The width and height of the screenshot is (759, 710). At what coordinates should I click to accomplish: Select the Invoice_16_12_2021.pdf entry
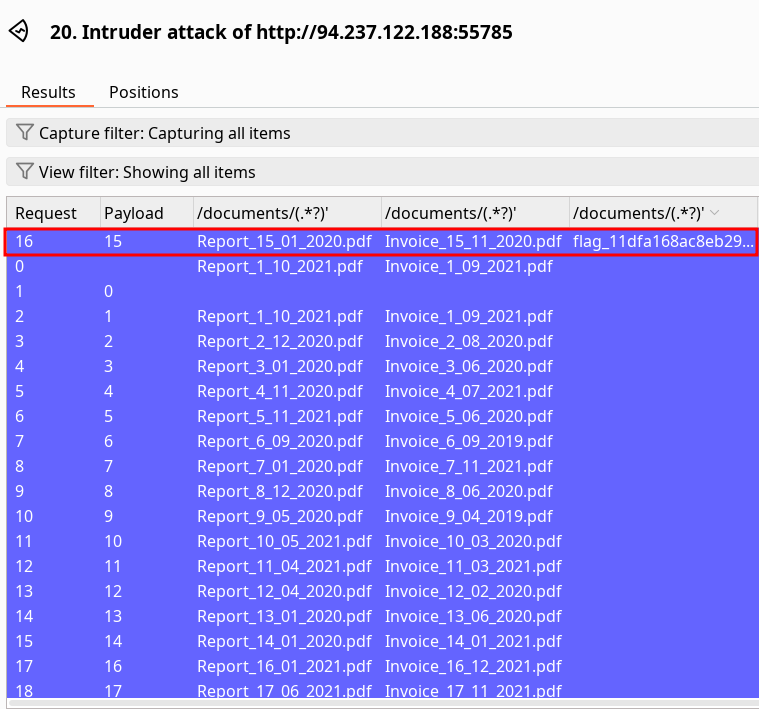473,666
